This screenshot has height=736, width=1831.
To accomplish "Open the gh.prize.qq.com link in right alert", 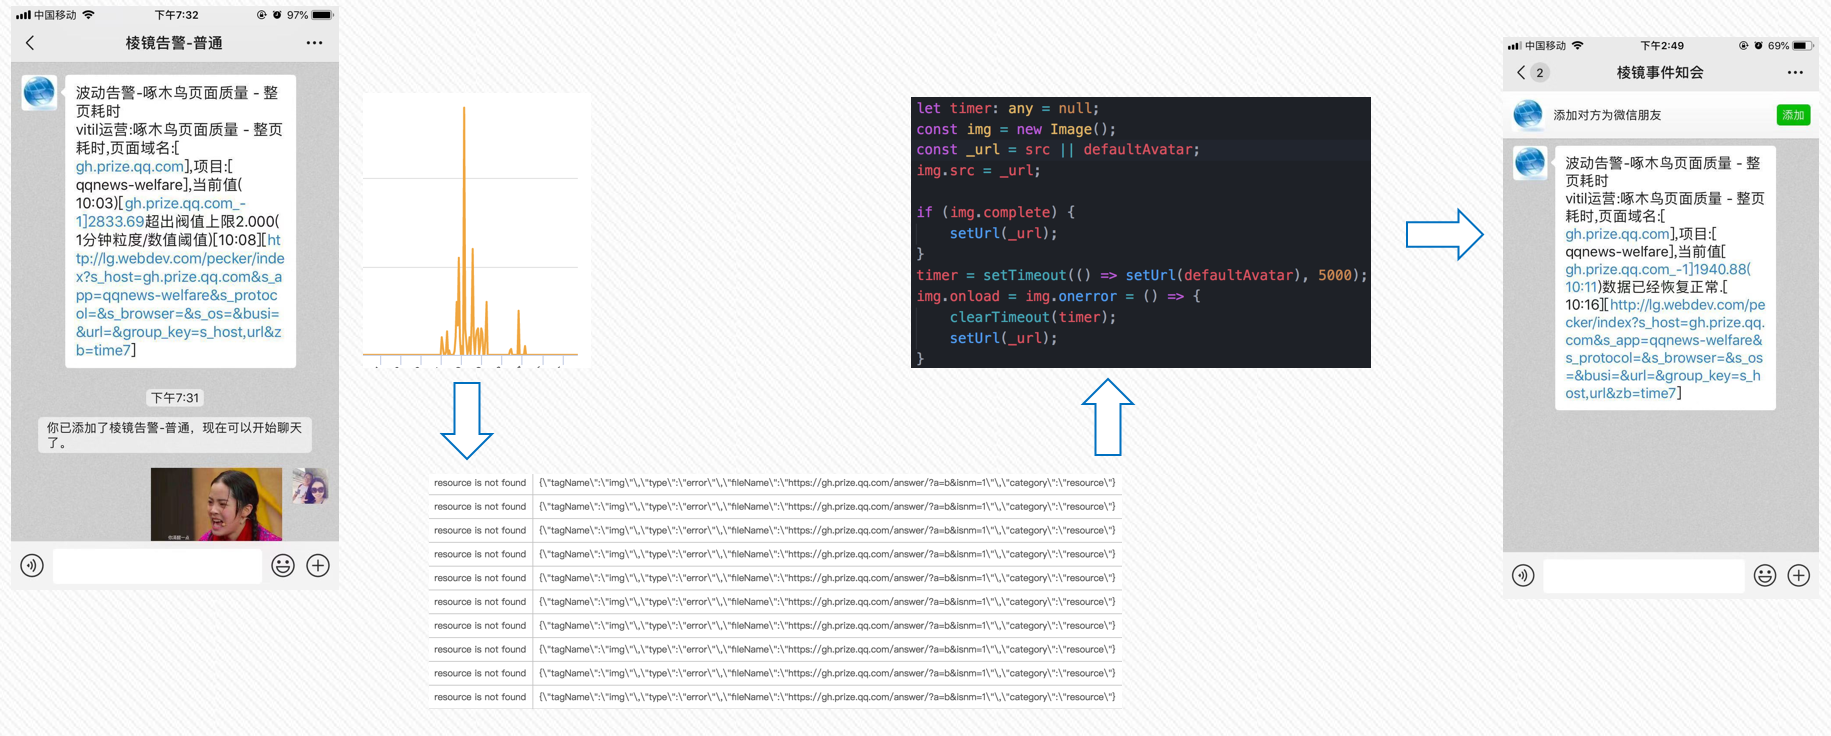I will (x=1618, y=234).
